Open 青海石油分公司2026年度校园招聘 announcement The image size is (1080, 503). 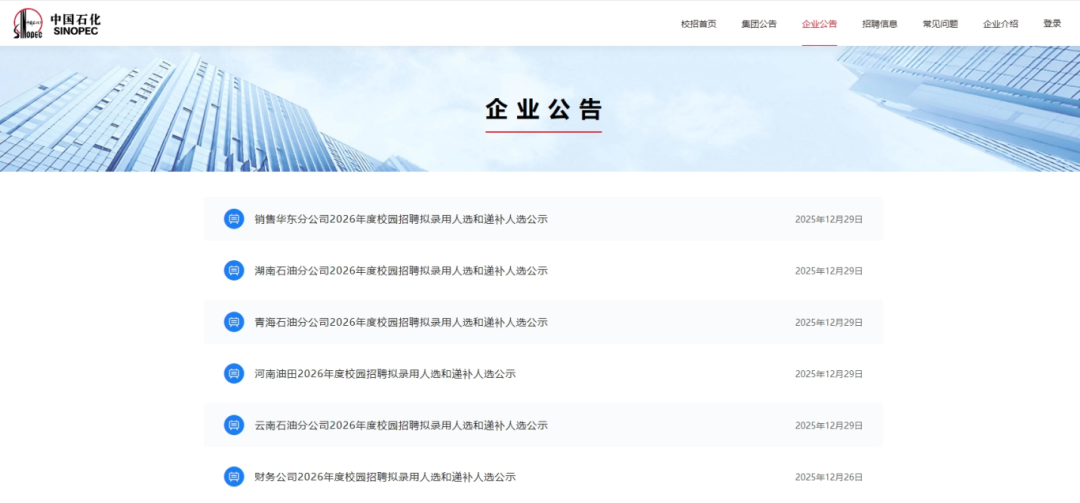401,322
